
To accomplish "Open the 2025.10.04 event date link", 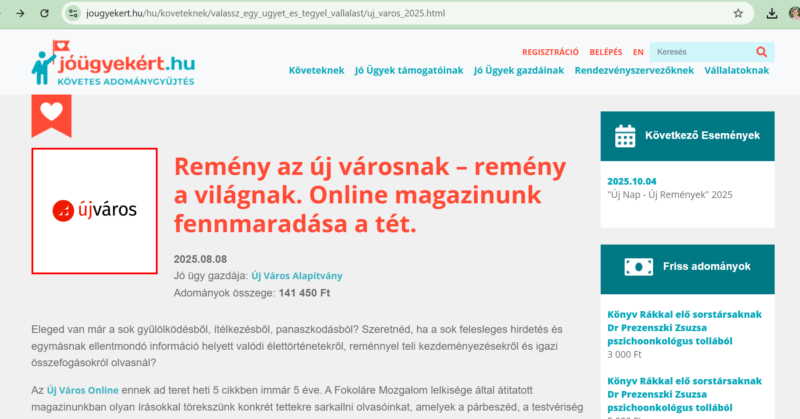I will (x=632, y=181).
